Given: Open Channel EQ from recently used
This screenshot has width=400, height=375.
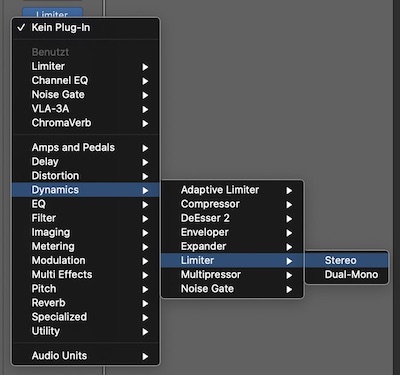Looking at the screenshot, I should pyautogui.click(x=86, y=80).
